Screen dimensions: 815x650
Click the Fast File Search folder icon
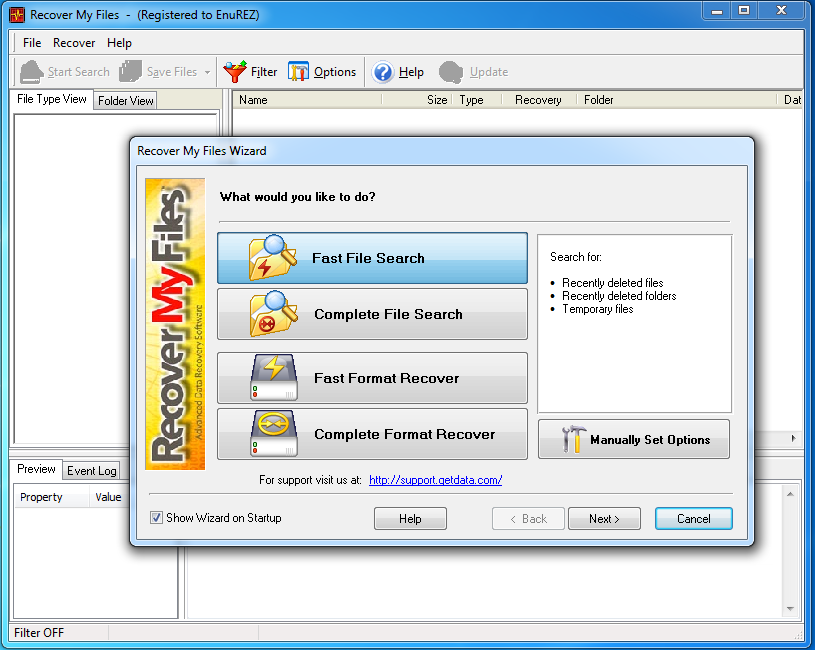(273, 258)
